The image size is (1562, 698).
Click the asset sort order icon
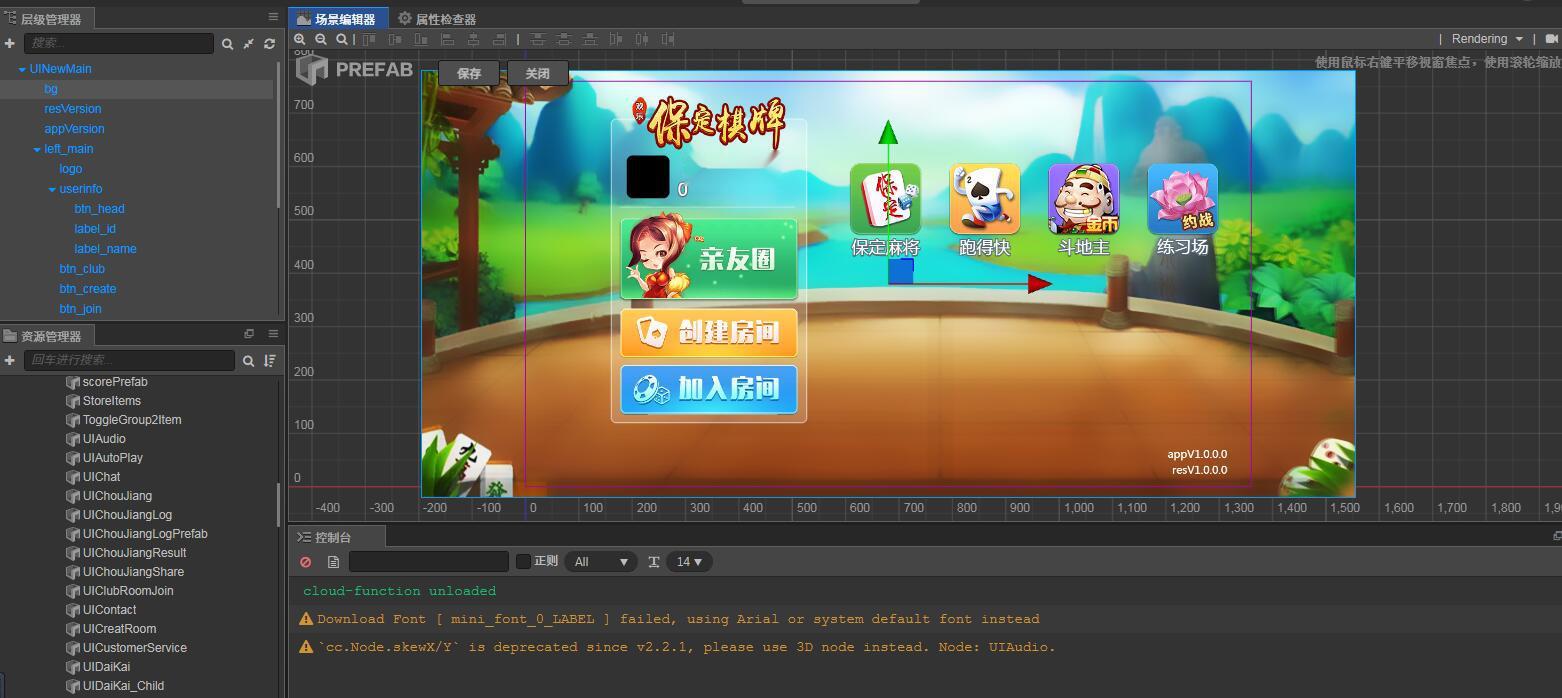coord(269,360)
